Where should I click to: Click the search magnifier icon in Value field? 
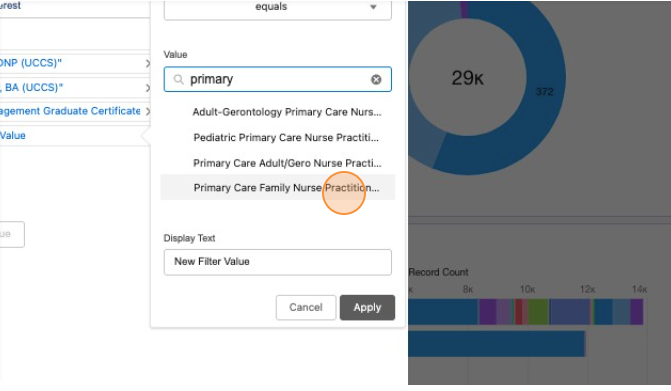[x=178, y=80]
